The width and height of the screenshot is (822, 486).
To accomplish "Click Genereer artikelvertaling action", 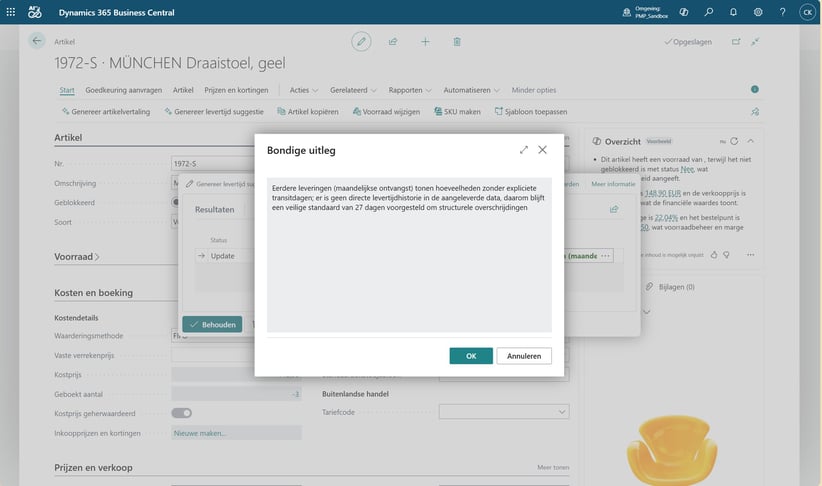I will pos(106,112).
